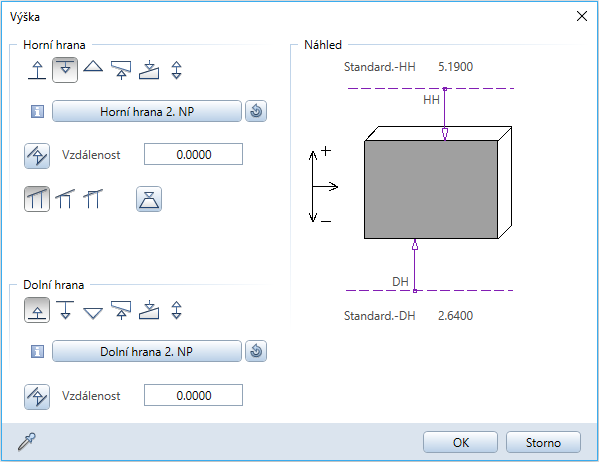Click the trapezoid icon in Horní hrana section
Screen dimensions: 599x462
pos(149,199)
